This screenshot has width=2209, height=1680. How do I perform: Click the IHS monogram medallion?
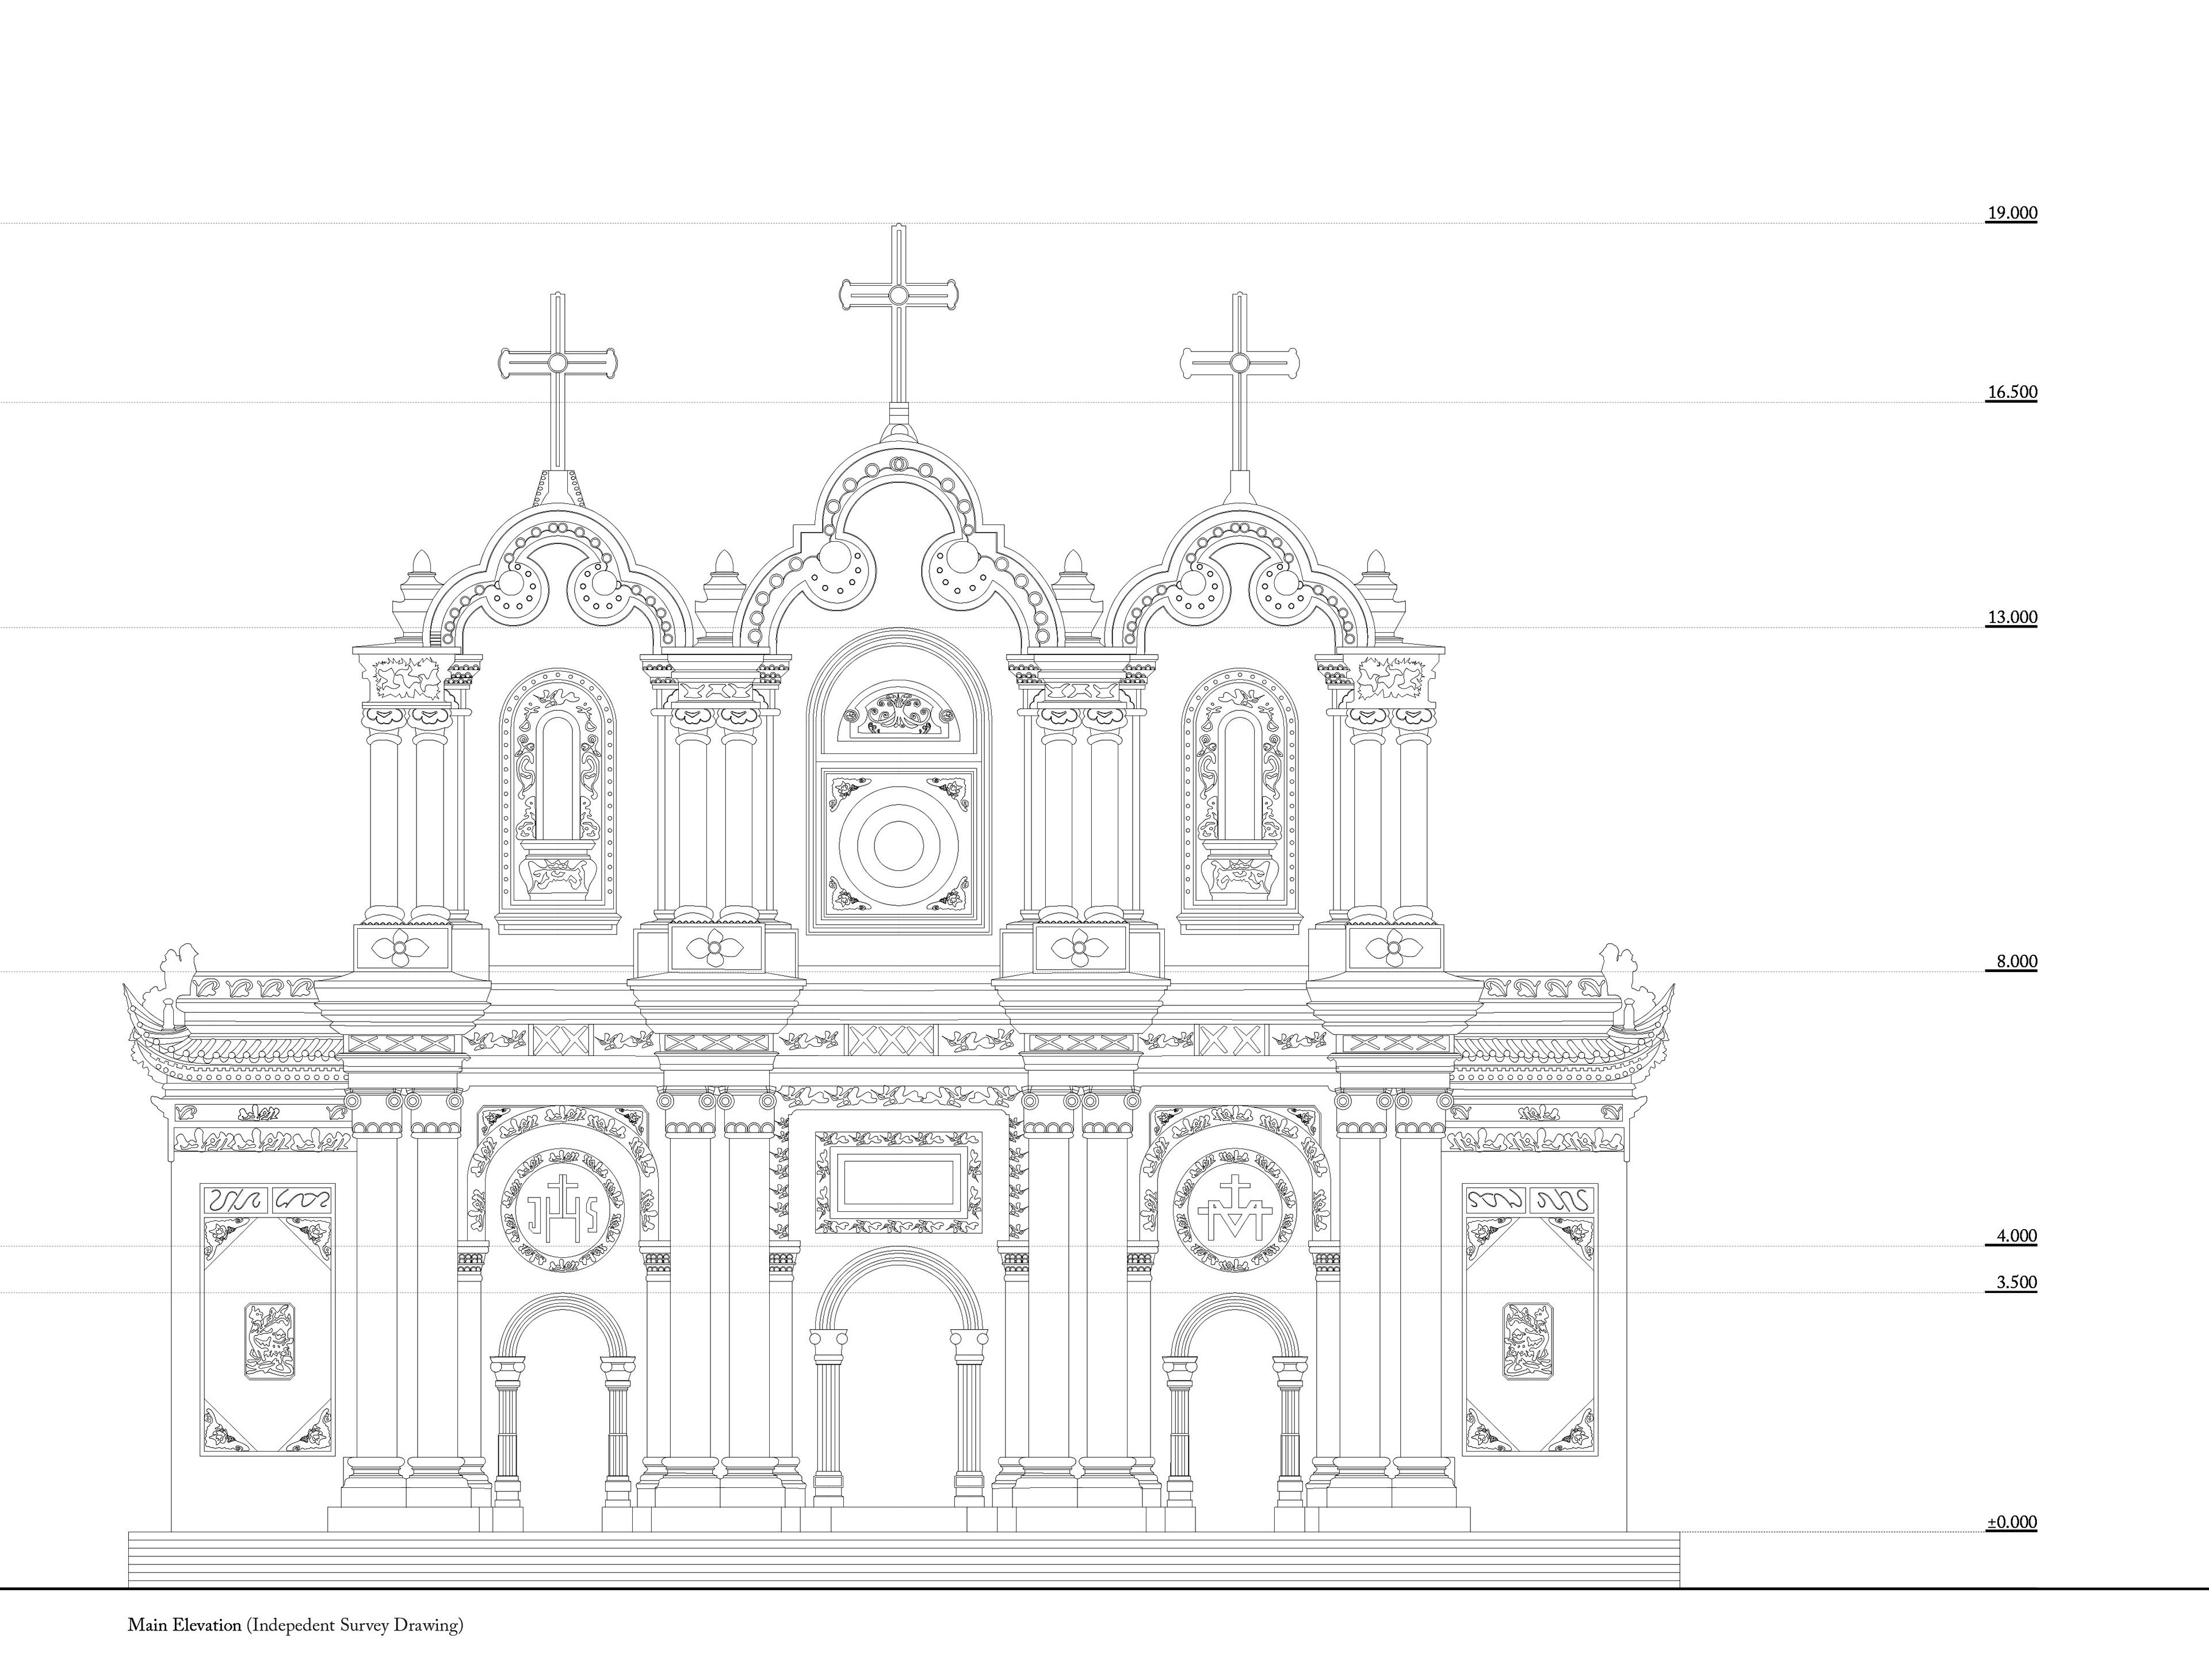562,1210
